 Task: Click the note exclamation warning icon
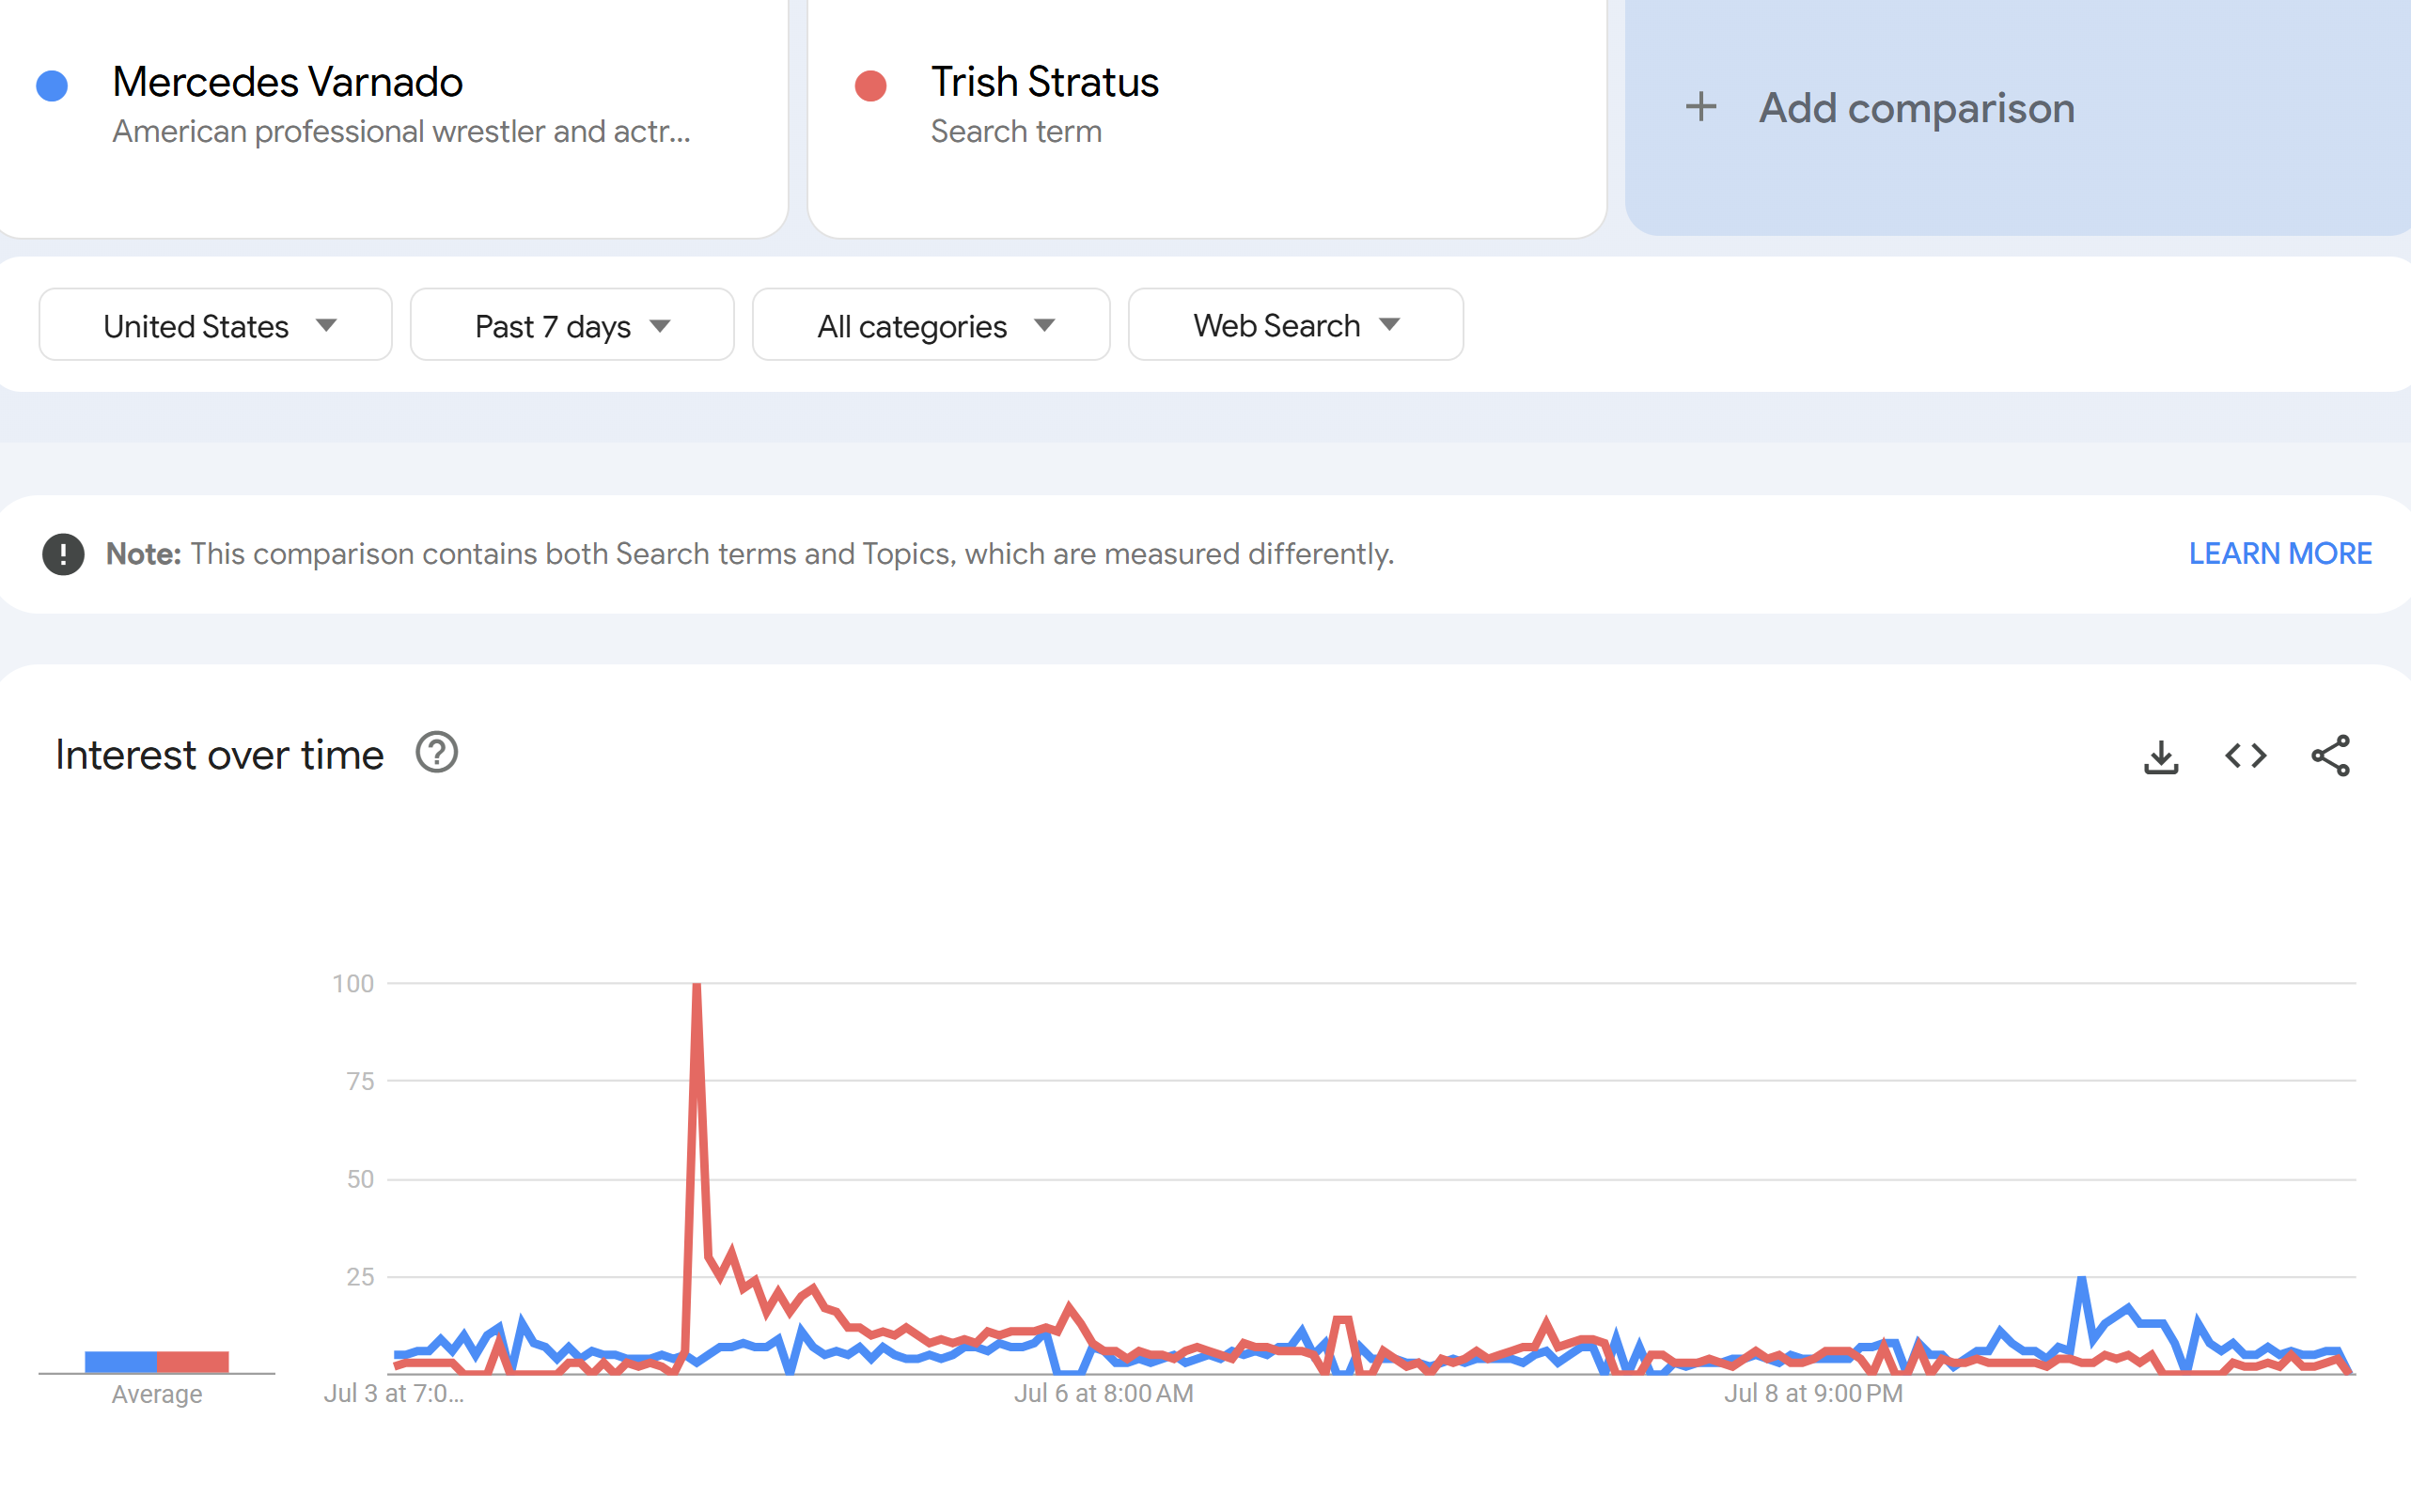(x=63, y=554)
